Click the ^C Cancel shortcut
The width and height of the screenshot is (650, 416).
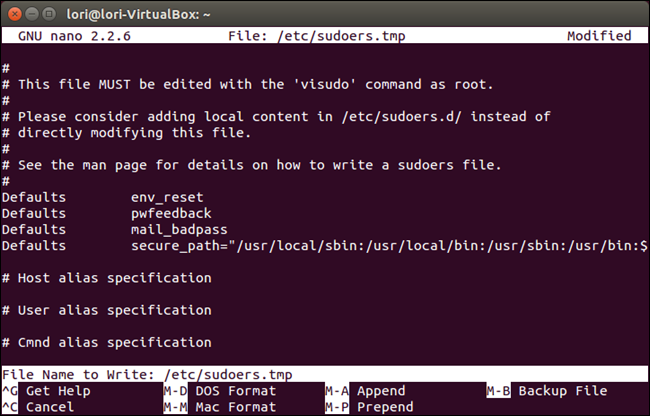pyautogui.click(x=38, y=407)
